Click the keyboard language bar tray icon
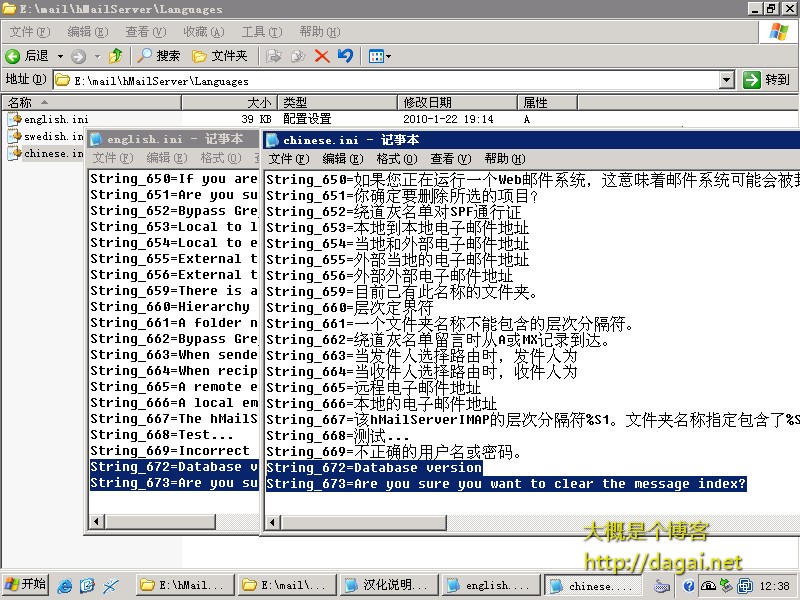The height and width of the screenshot is (600, 800). (662, 586)
